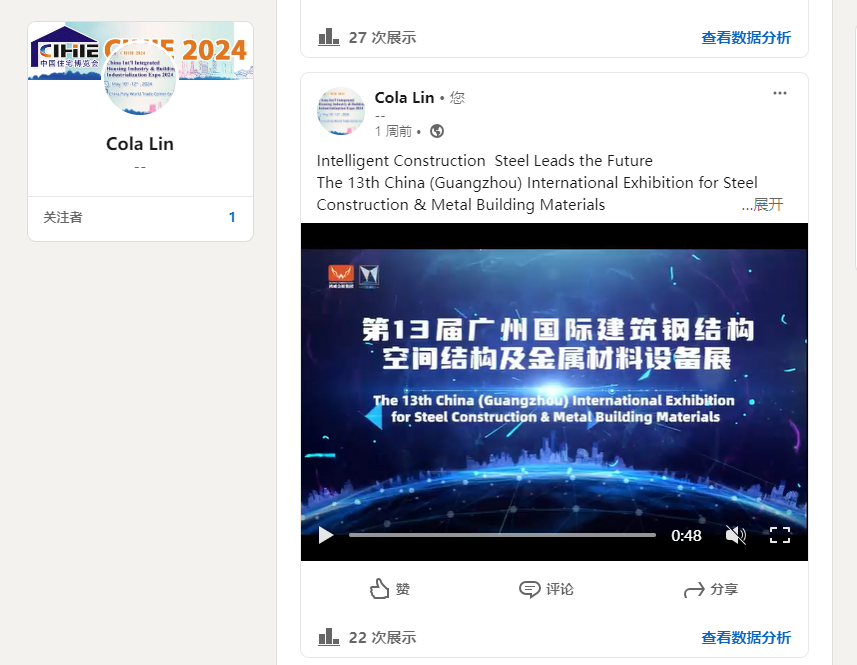This screenshot has height=665, width=857.
Task: Click the globe visibility icon on the post
Action: click(x=437, y=131)
